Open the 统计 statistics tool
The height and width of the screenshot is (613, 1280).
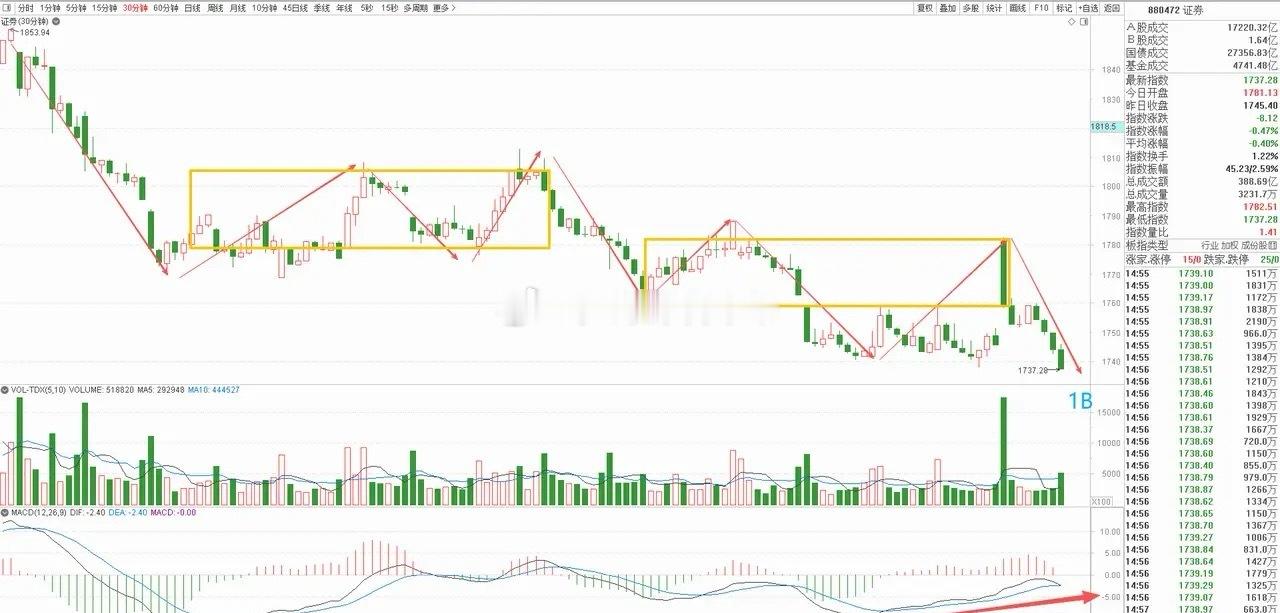coord(994,7)
